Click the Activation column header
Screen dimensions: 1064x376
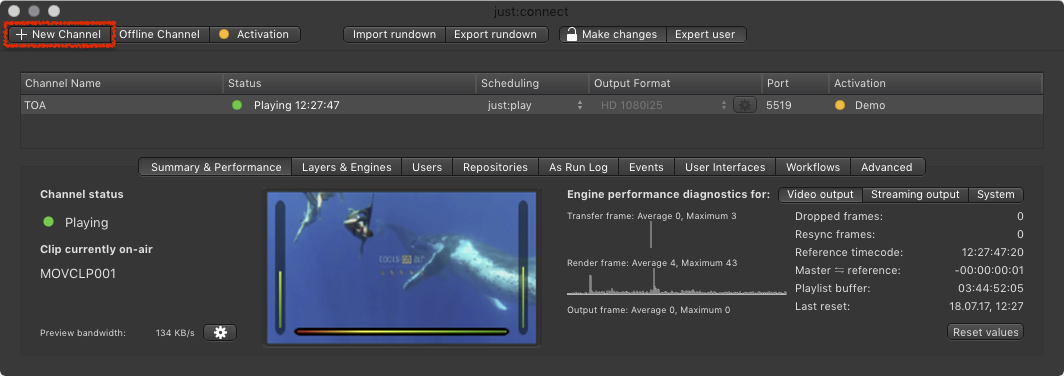936,83
